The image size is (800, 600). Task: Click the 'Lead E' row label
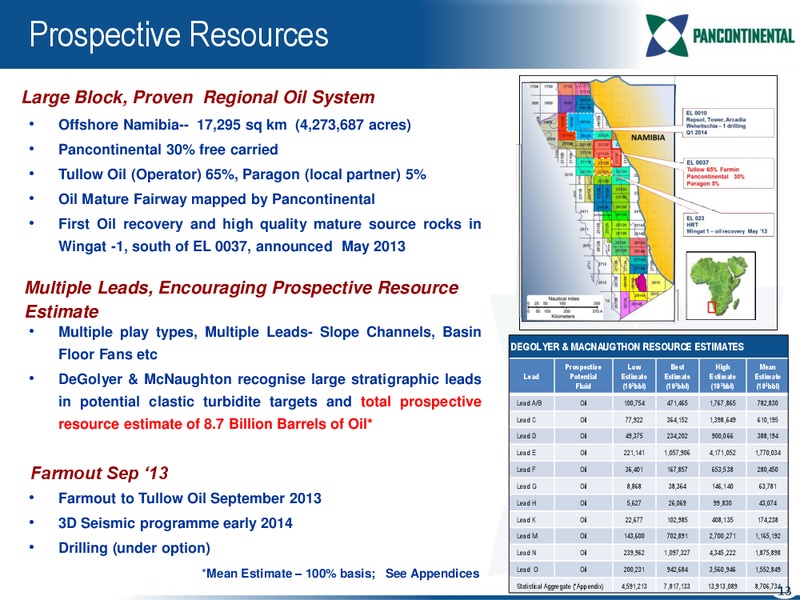click(526, 453)
